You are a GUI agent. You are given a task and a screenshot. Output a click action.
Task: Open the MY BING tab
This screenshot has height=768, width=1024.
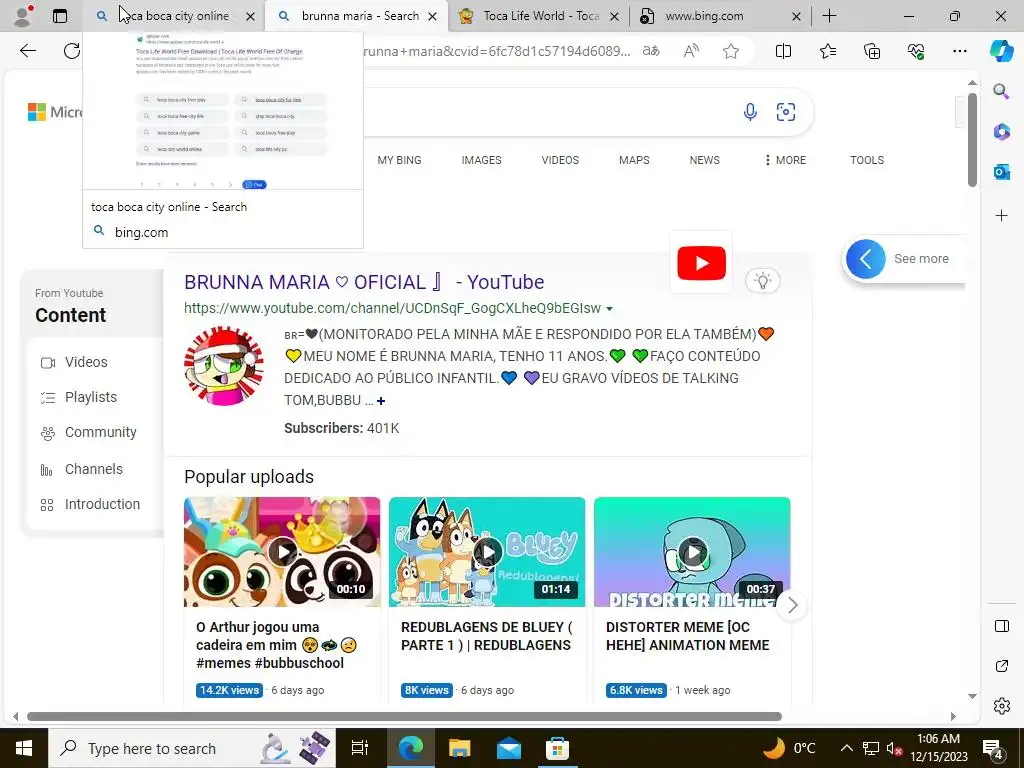point(399,160)
